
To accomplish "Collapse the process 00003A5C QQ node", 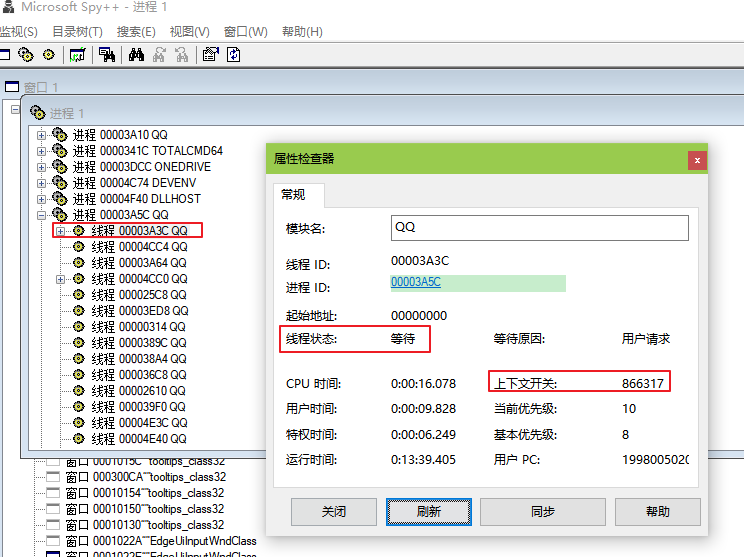I will point(41,215).
